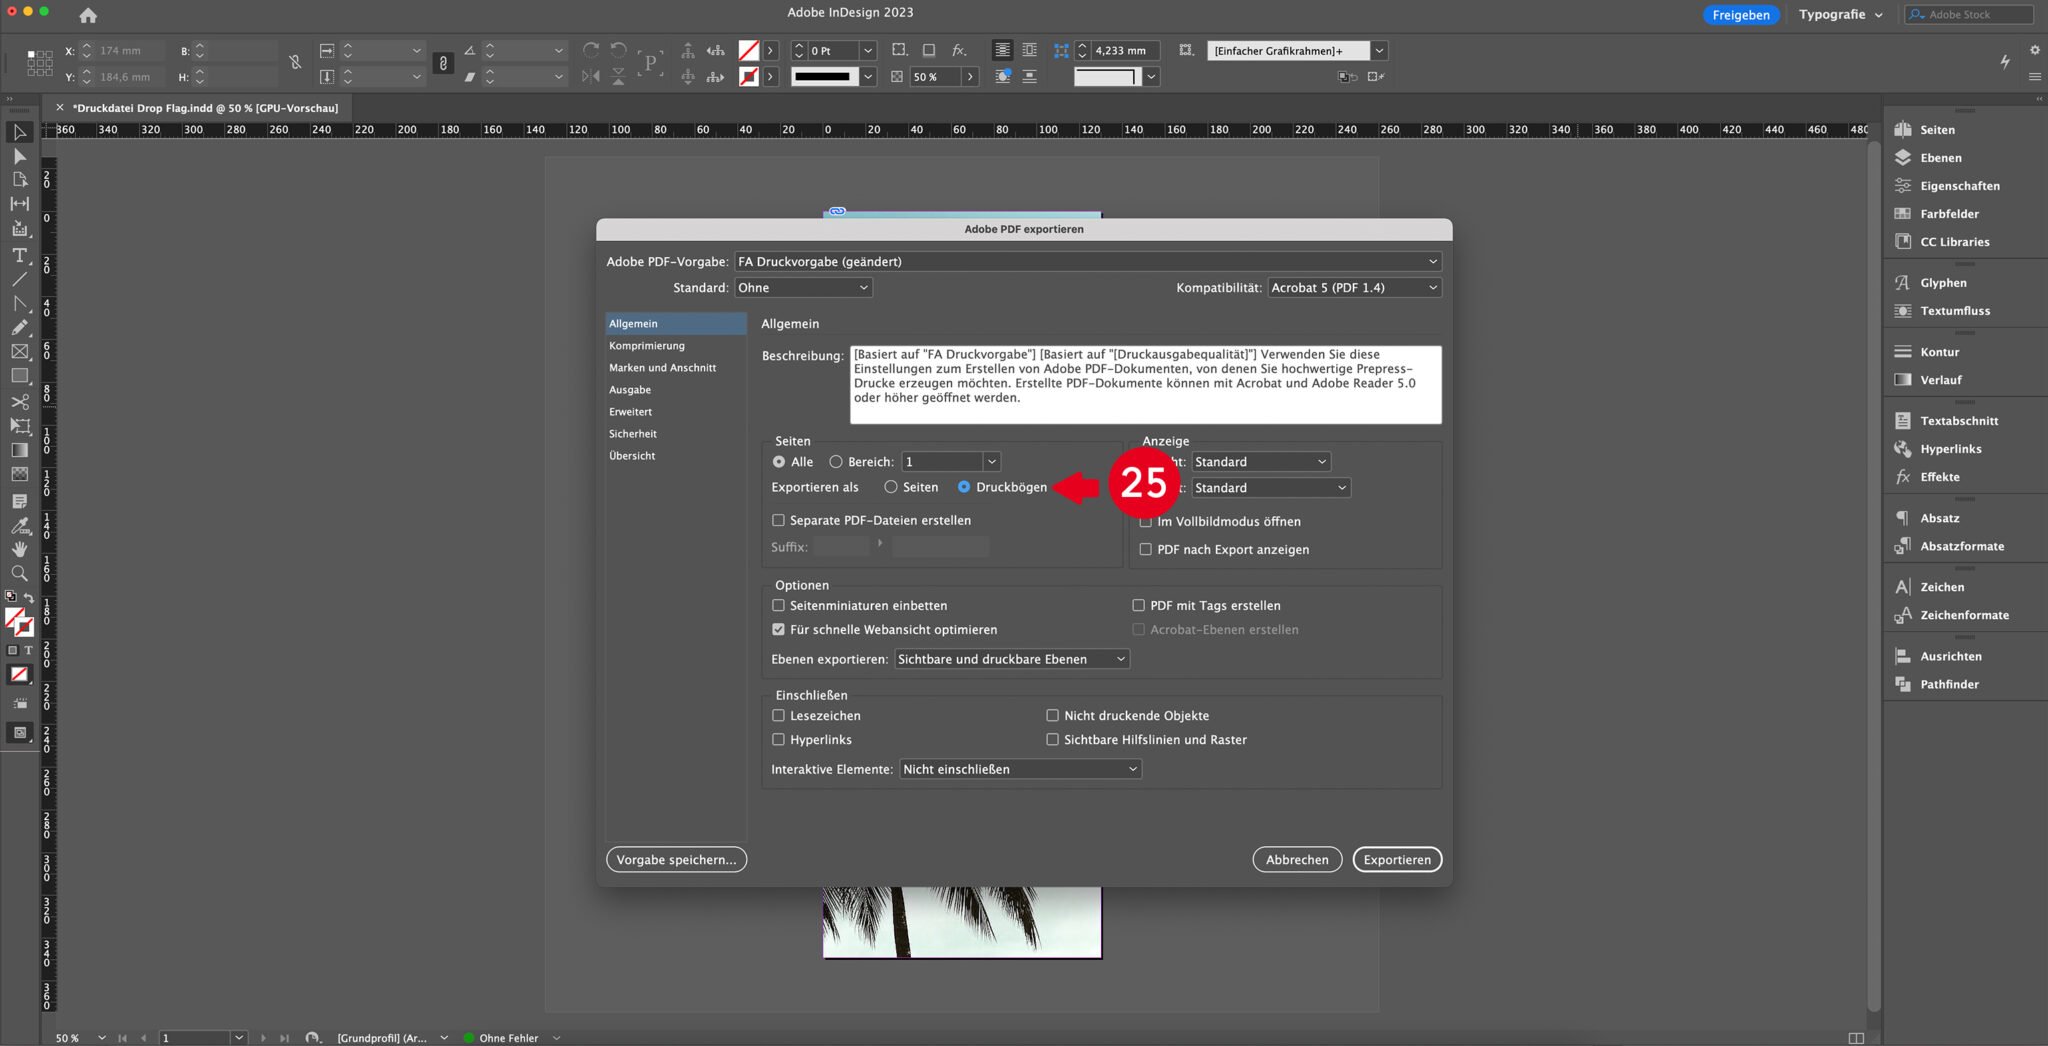Switch to the Komprimierung section
Viewport: 2048px width, 1046px height.
tap(647, 345)
